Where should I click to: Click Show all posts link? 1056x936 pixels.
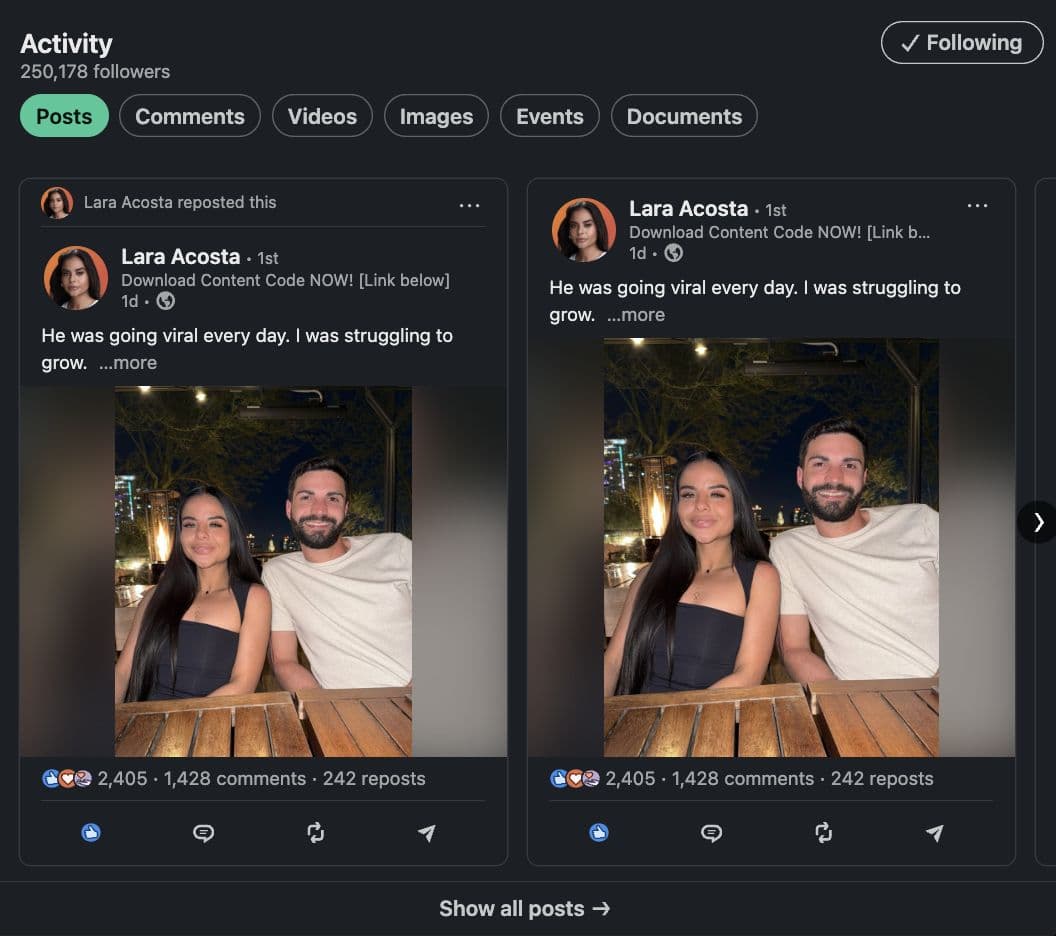click(x=524, y=908)
